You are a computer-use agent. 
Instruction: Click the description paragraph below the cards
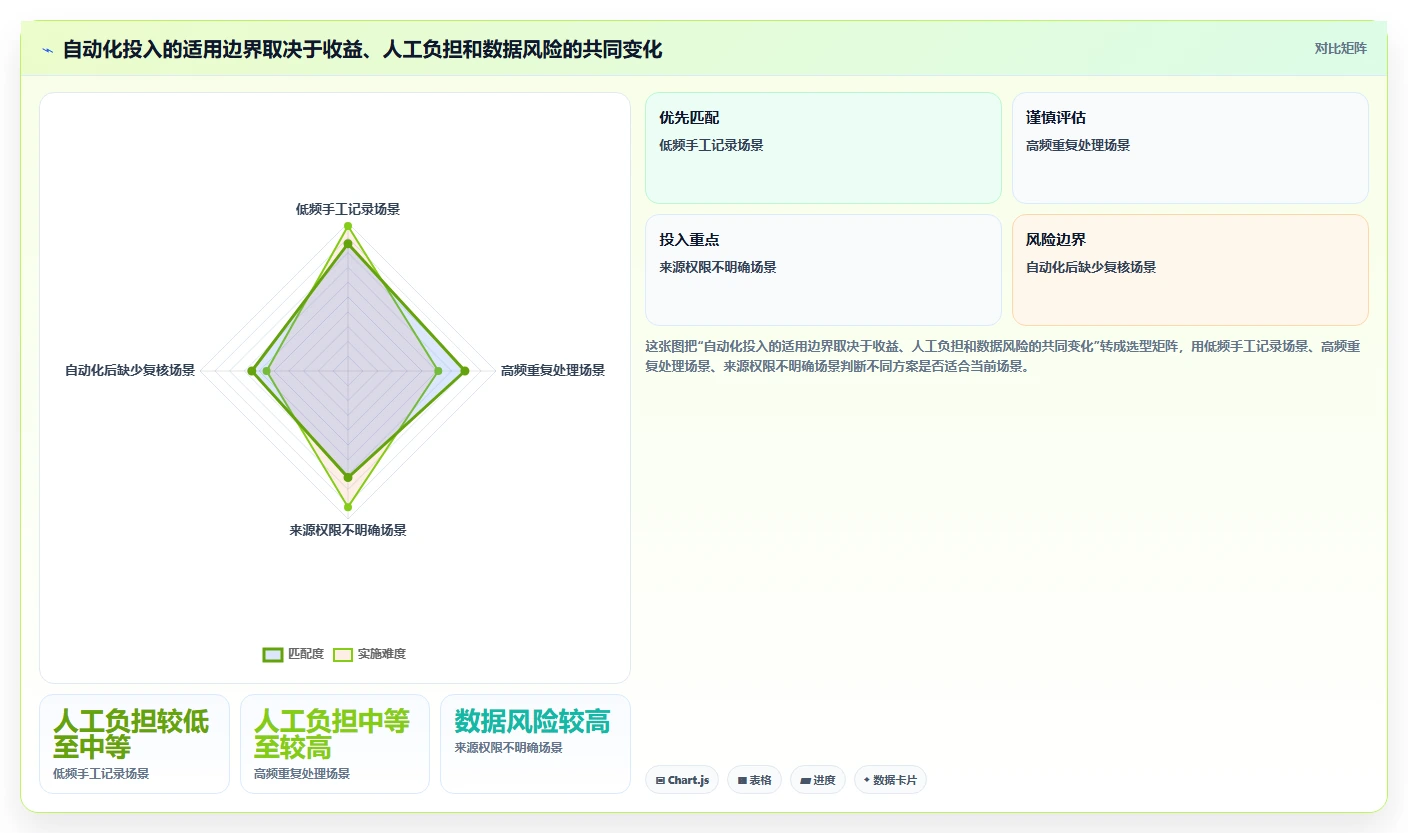tap(1005, 356)
